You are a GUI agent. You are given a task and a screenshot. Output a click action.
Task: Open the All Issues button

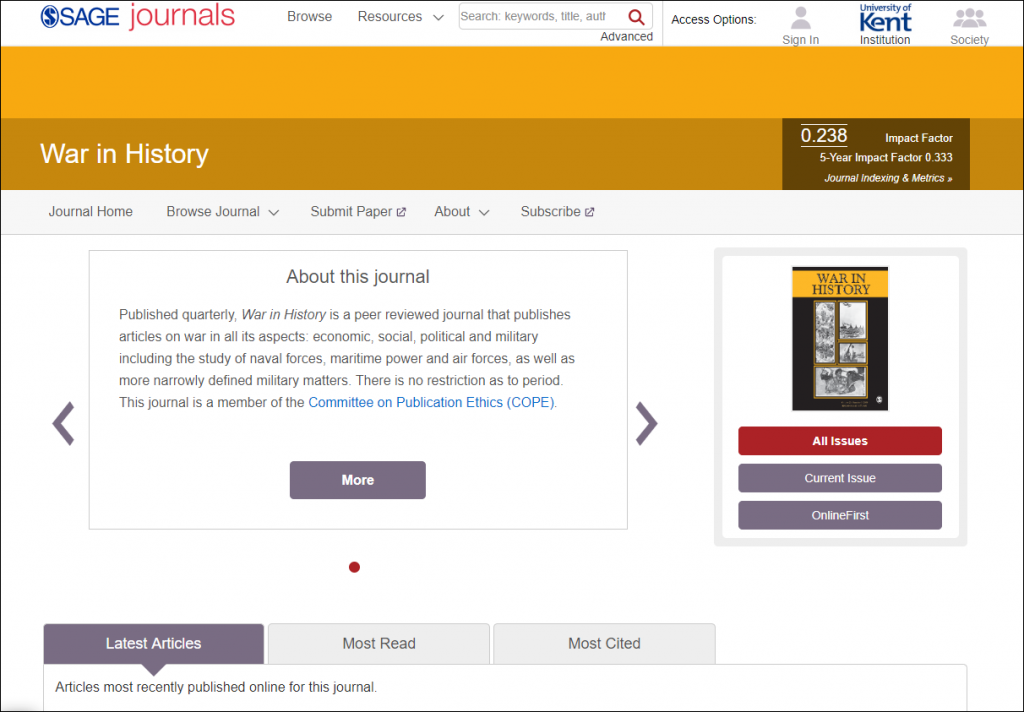tap(839, 441)
